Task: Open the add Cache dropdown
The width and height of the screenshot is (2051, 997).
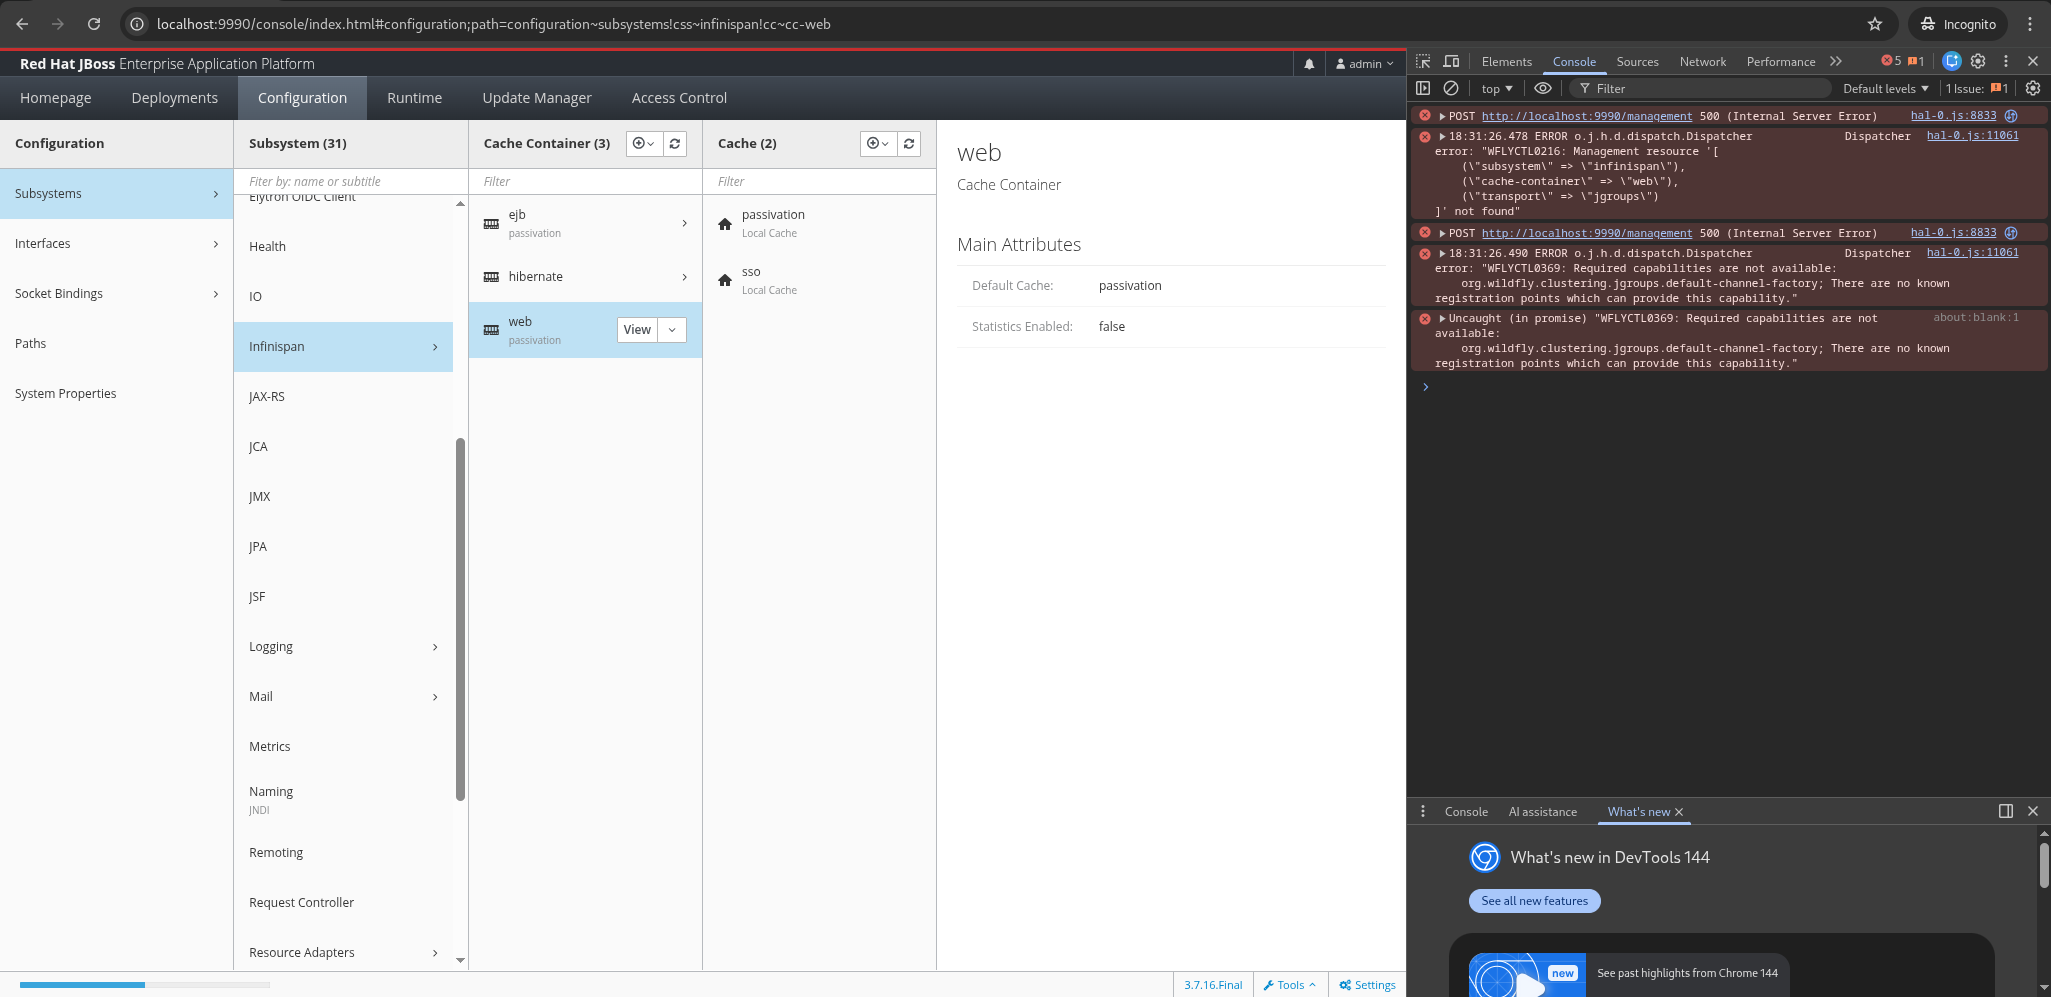Action: coord(878,144)
